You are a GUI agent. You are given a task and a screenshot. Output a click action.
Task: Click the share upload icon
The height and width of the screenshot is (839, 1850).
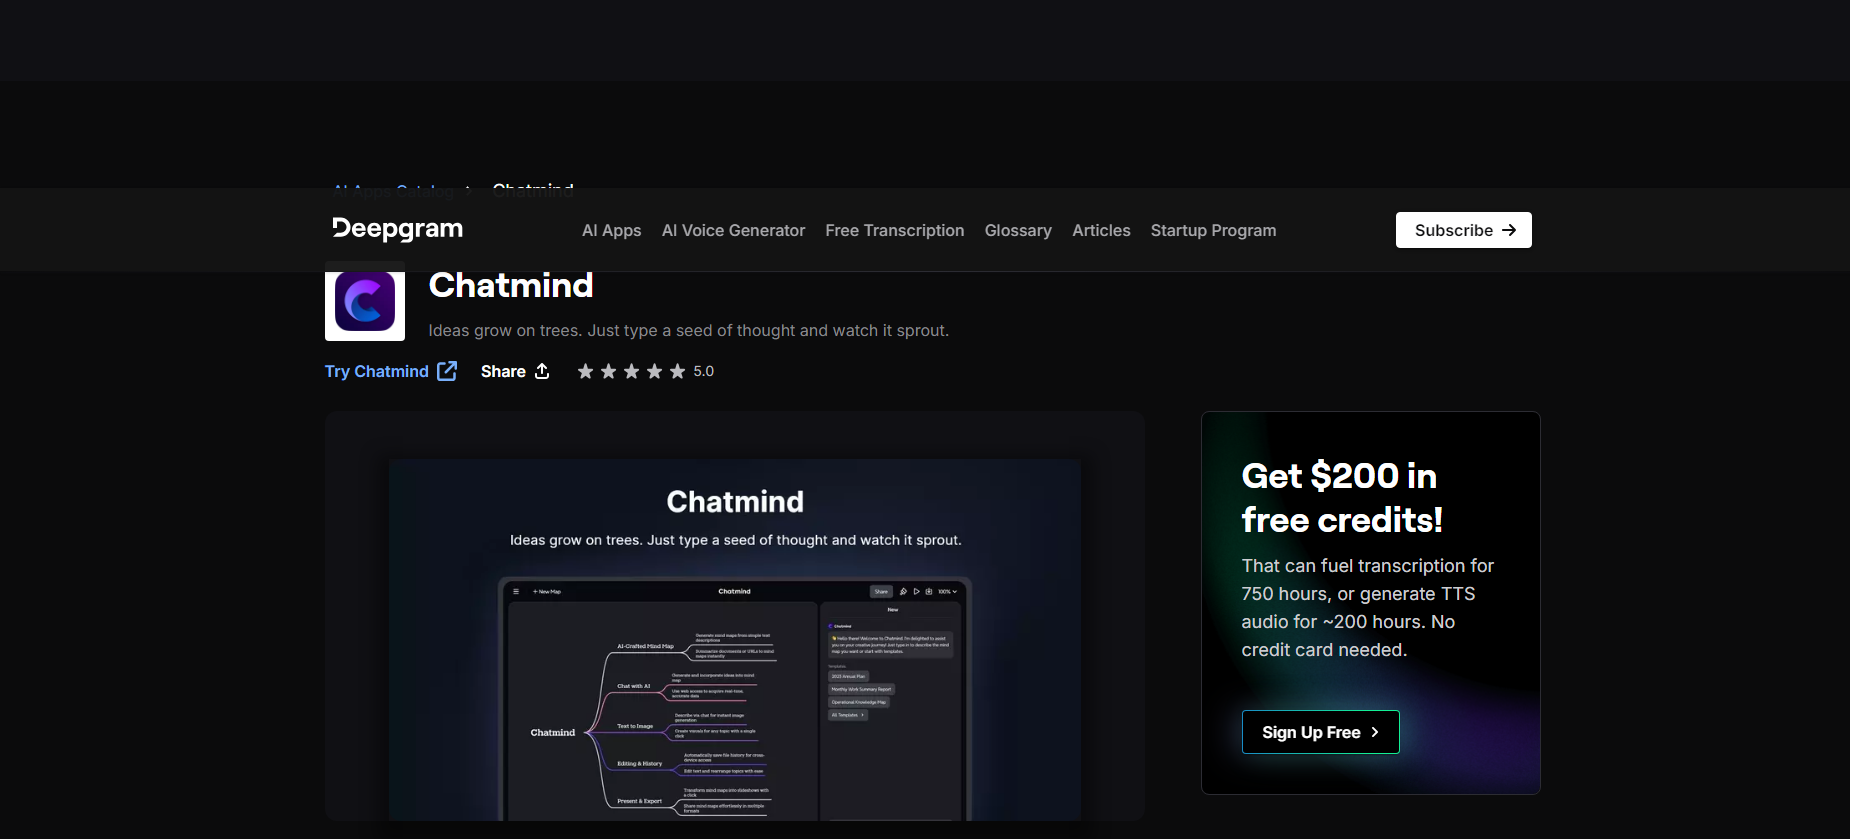pos(542,371)
